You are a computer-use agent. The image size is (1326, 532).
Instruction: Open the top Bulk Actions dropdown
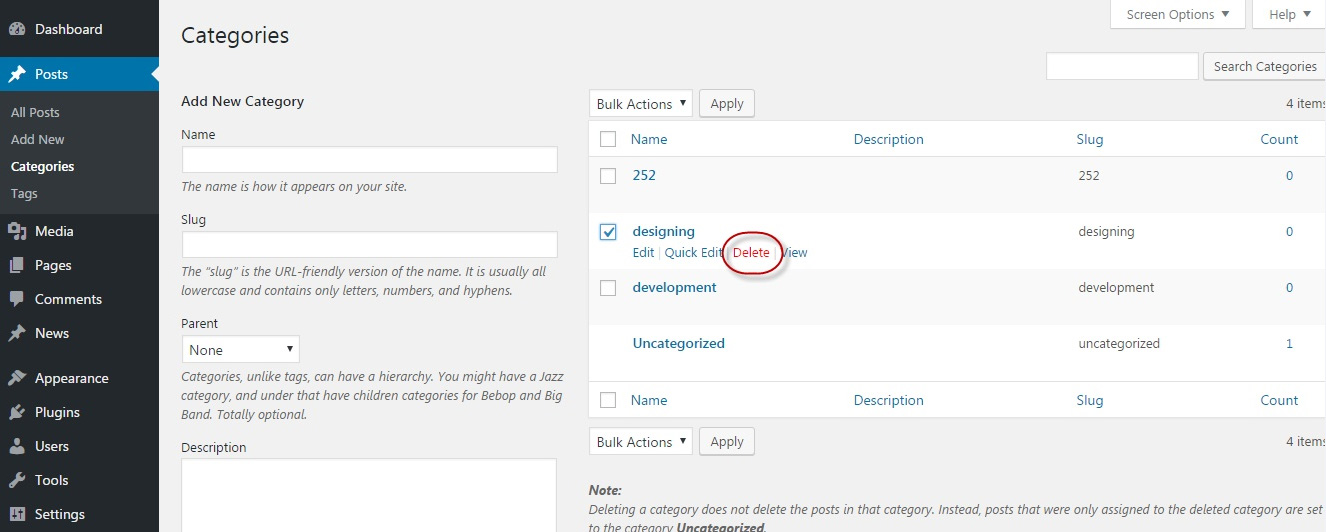[641, 104]
